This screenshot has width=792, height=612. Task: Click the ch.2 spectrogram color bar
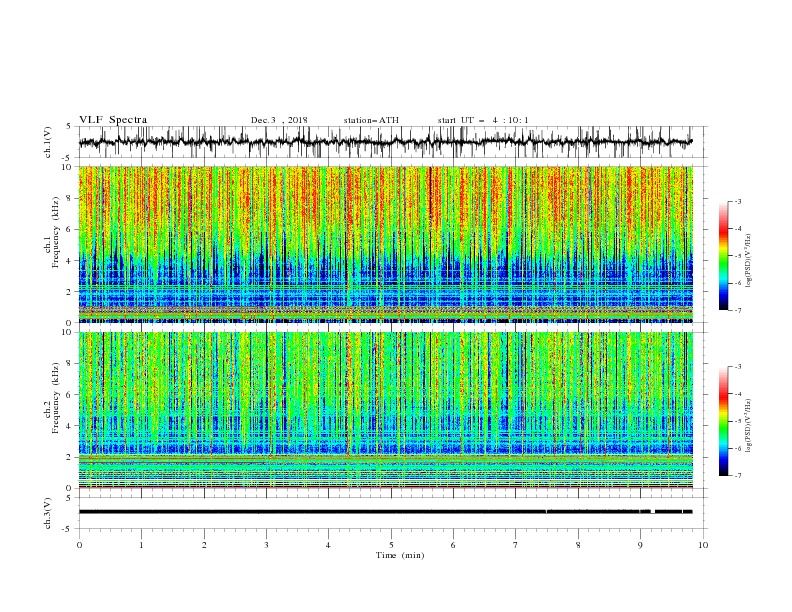723,421
